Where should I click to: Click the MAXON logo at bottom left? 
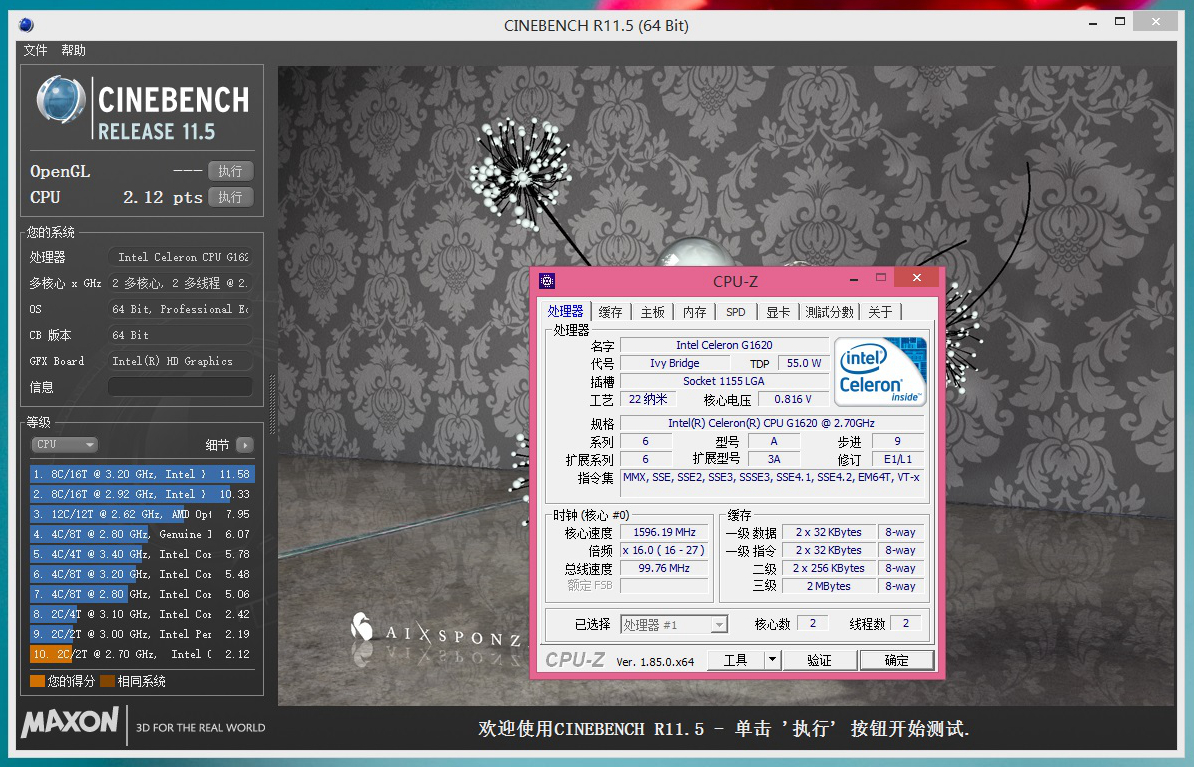(x=70, y=723)
